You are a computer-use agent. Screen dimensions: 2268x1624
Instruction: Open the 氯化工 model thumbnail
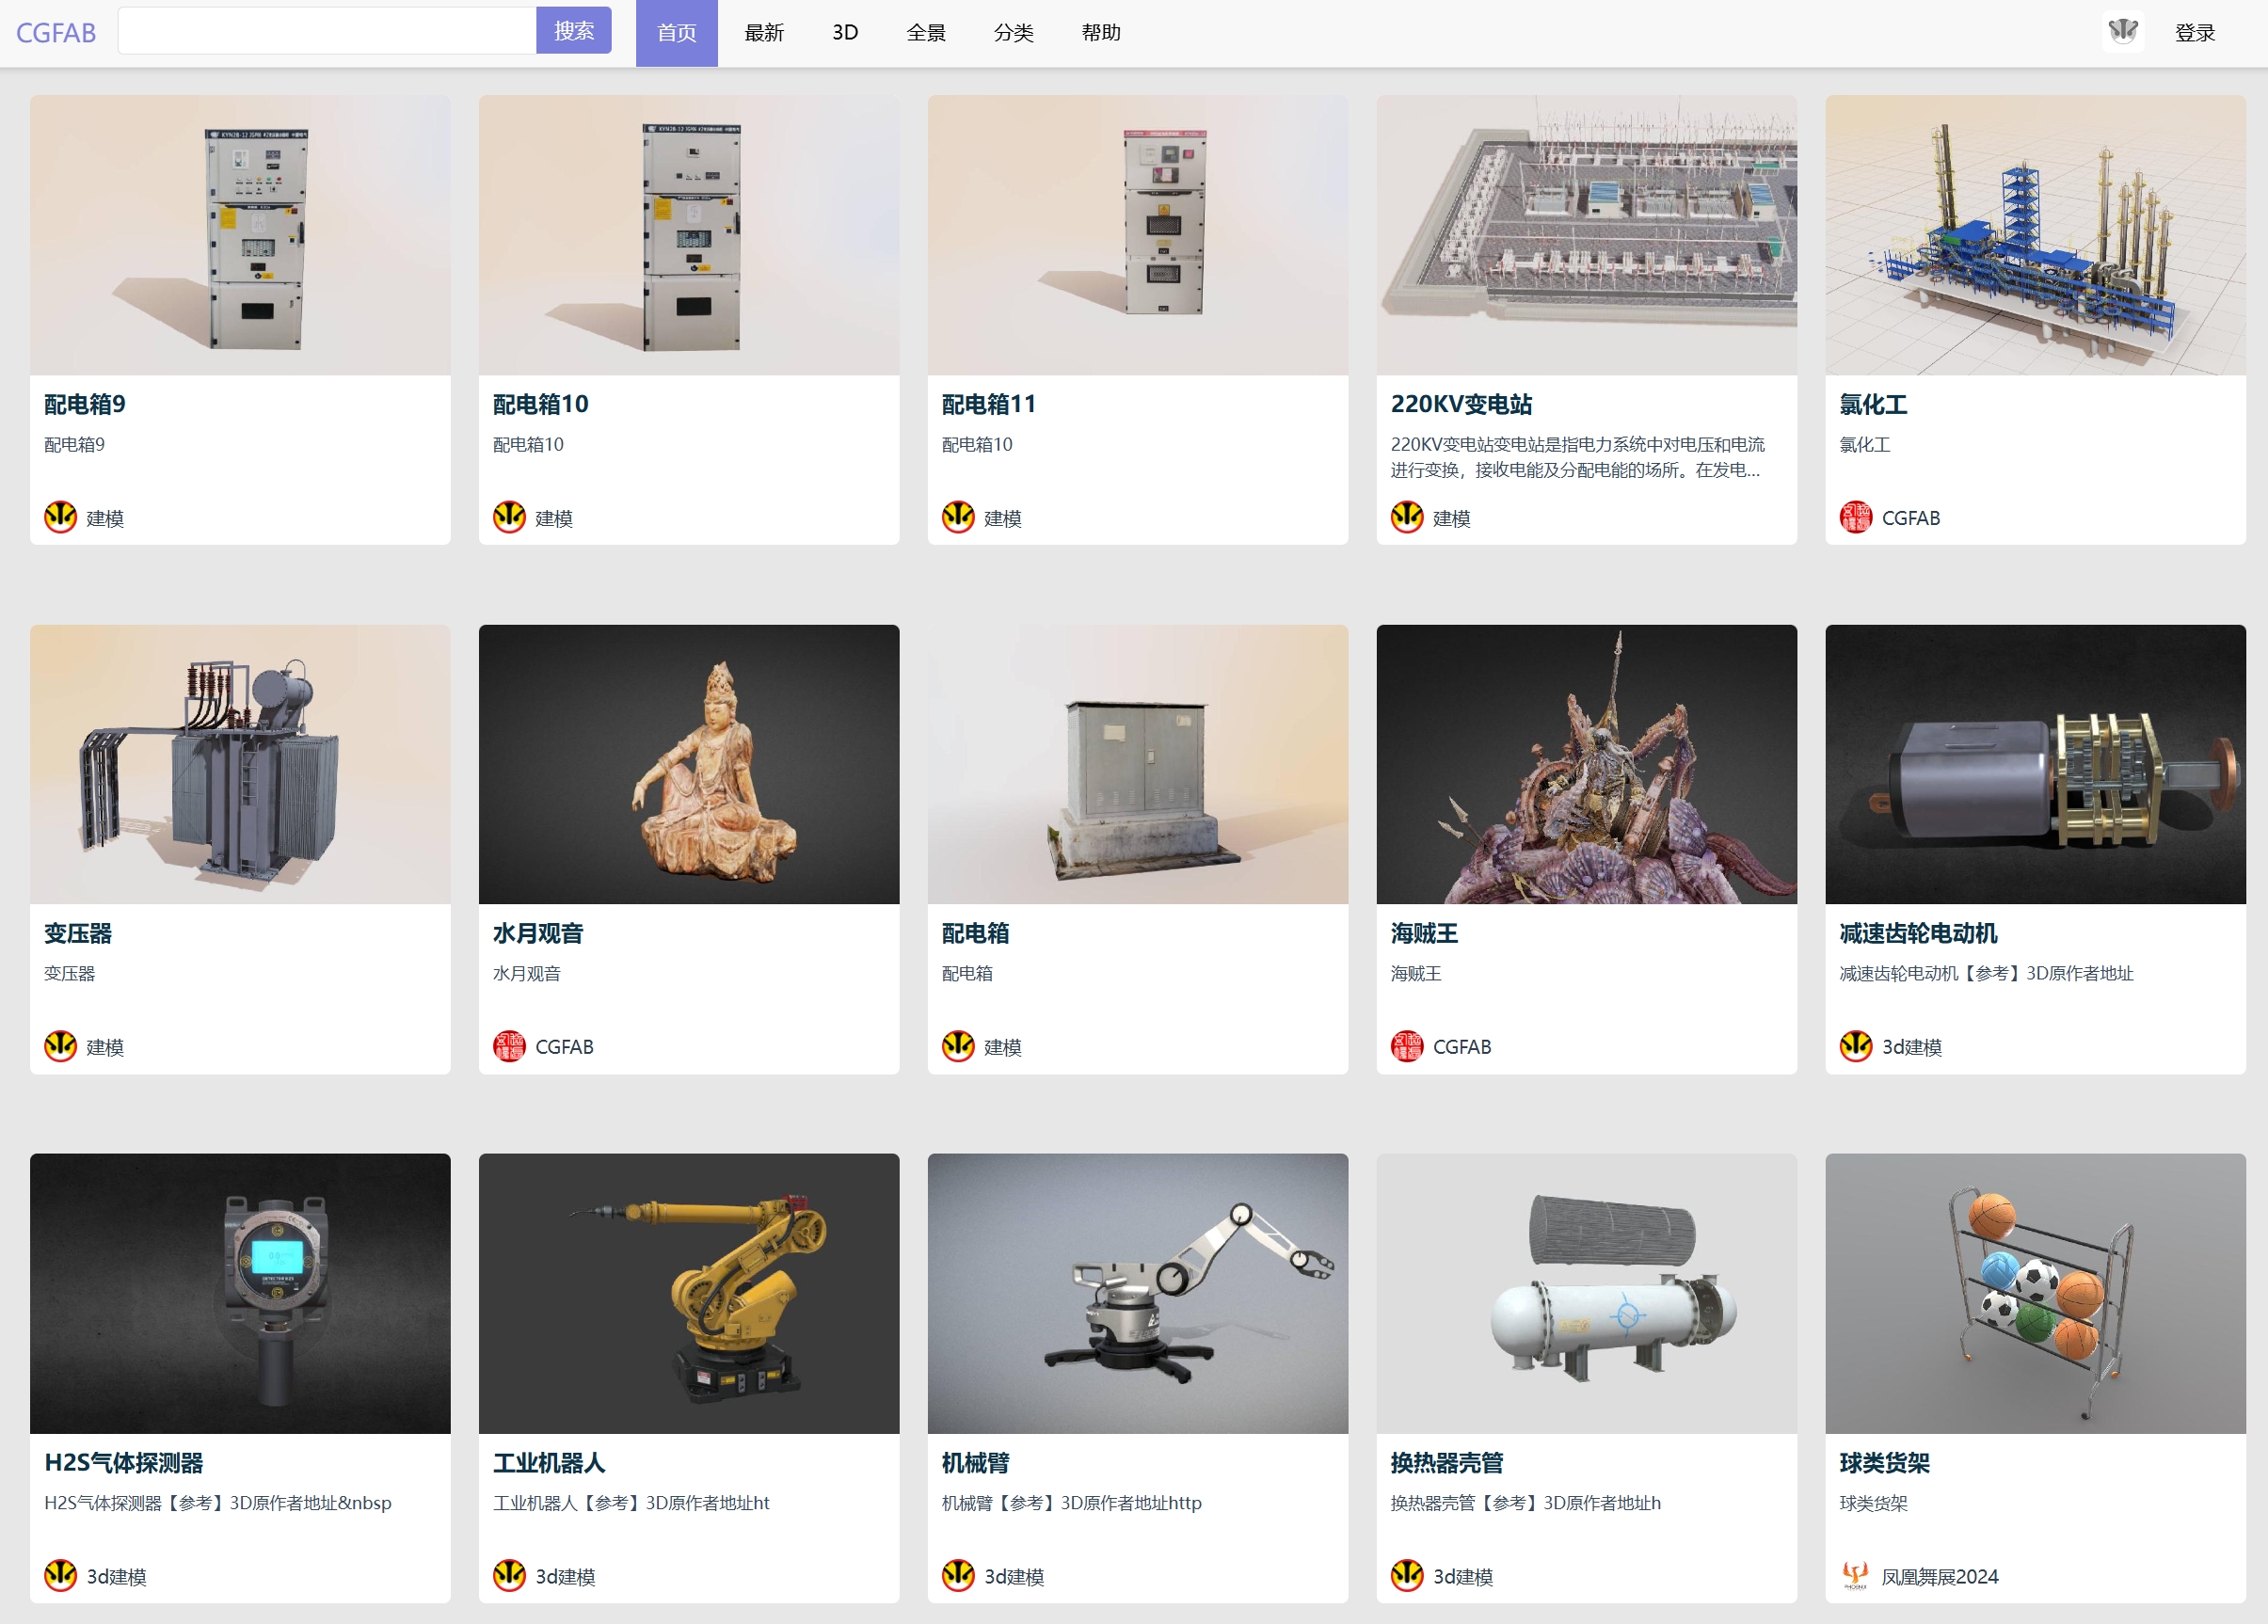click(2036, 235)
